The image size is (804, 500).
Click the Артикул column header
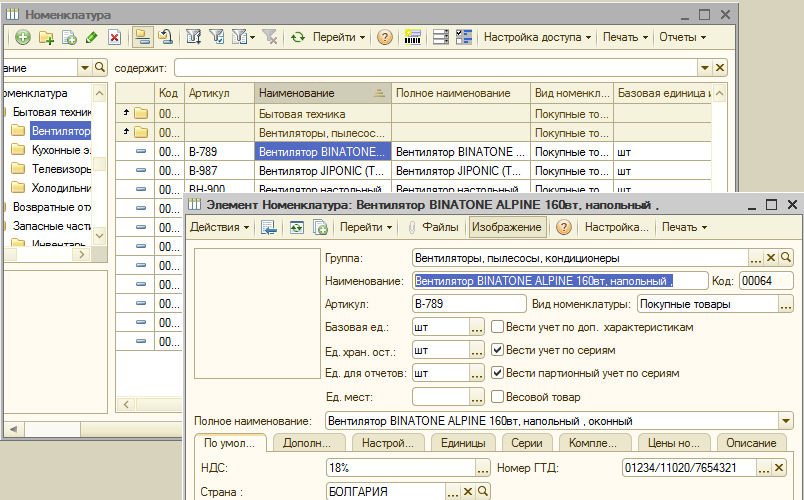click(x=219, y=93)
